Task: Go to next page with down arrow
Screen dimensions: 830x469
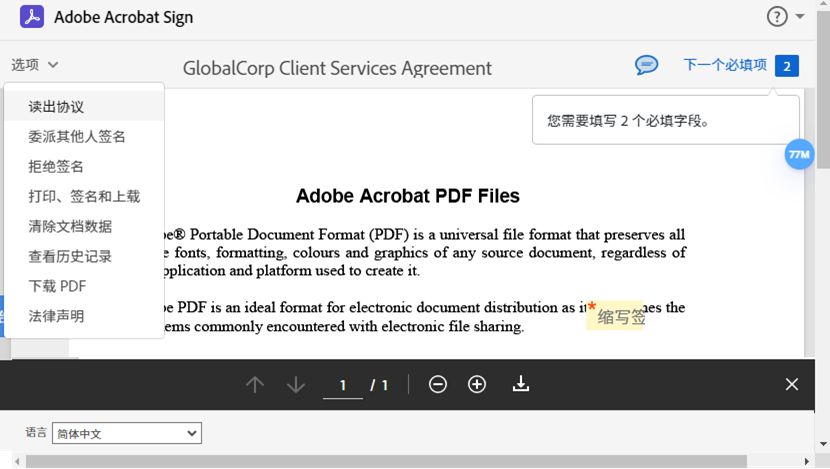Action: tap(295, 384)
